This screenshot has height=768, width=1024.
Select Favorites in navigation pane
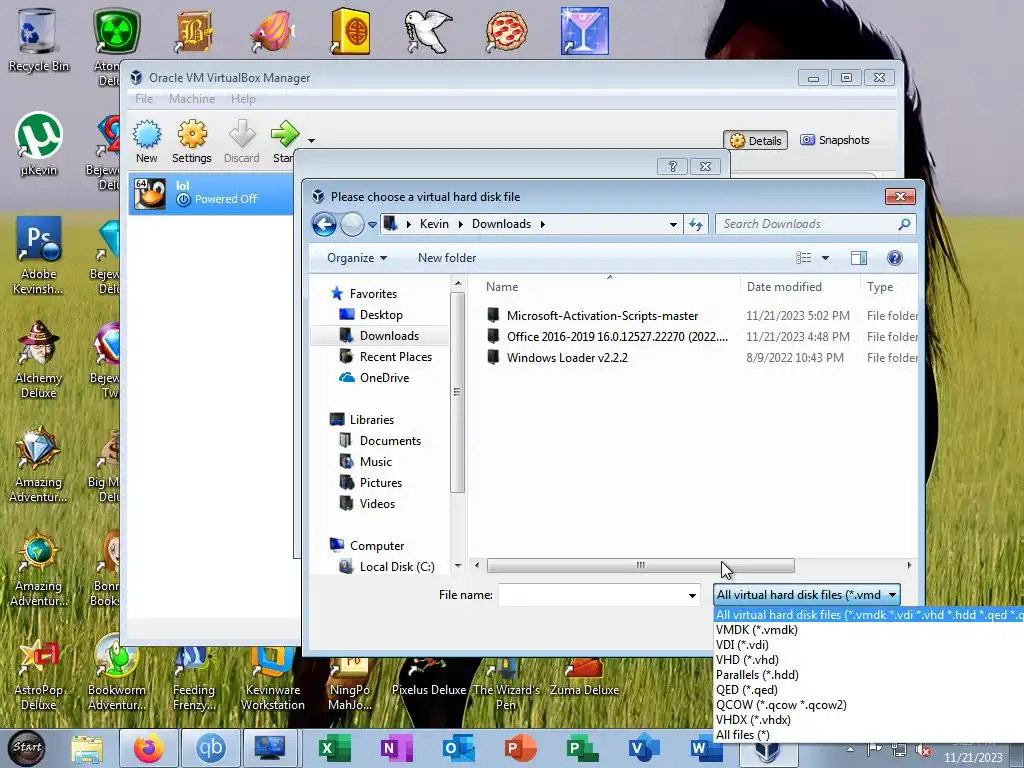373,294
